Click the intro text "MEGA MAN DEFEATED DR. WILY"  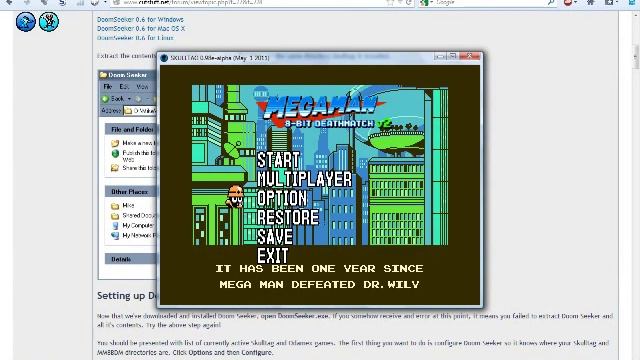coord(319,284)
